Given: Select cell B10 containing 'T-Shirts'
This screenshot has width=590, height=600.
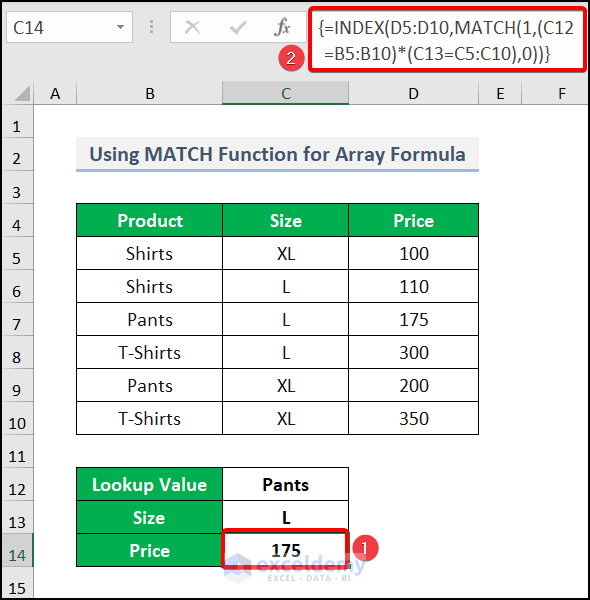Looking at the screenshot, I should pos(149,418).
